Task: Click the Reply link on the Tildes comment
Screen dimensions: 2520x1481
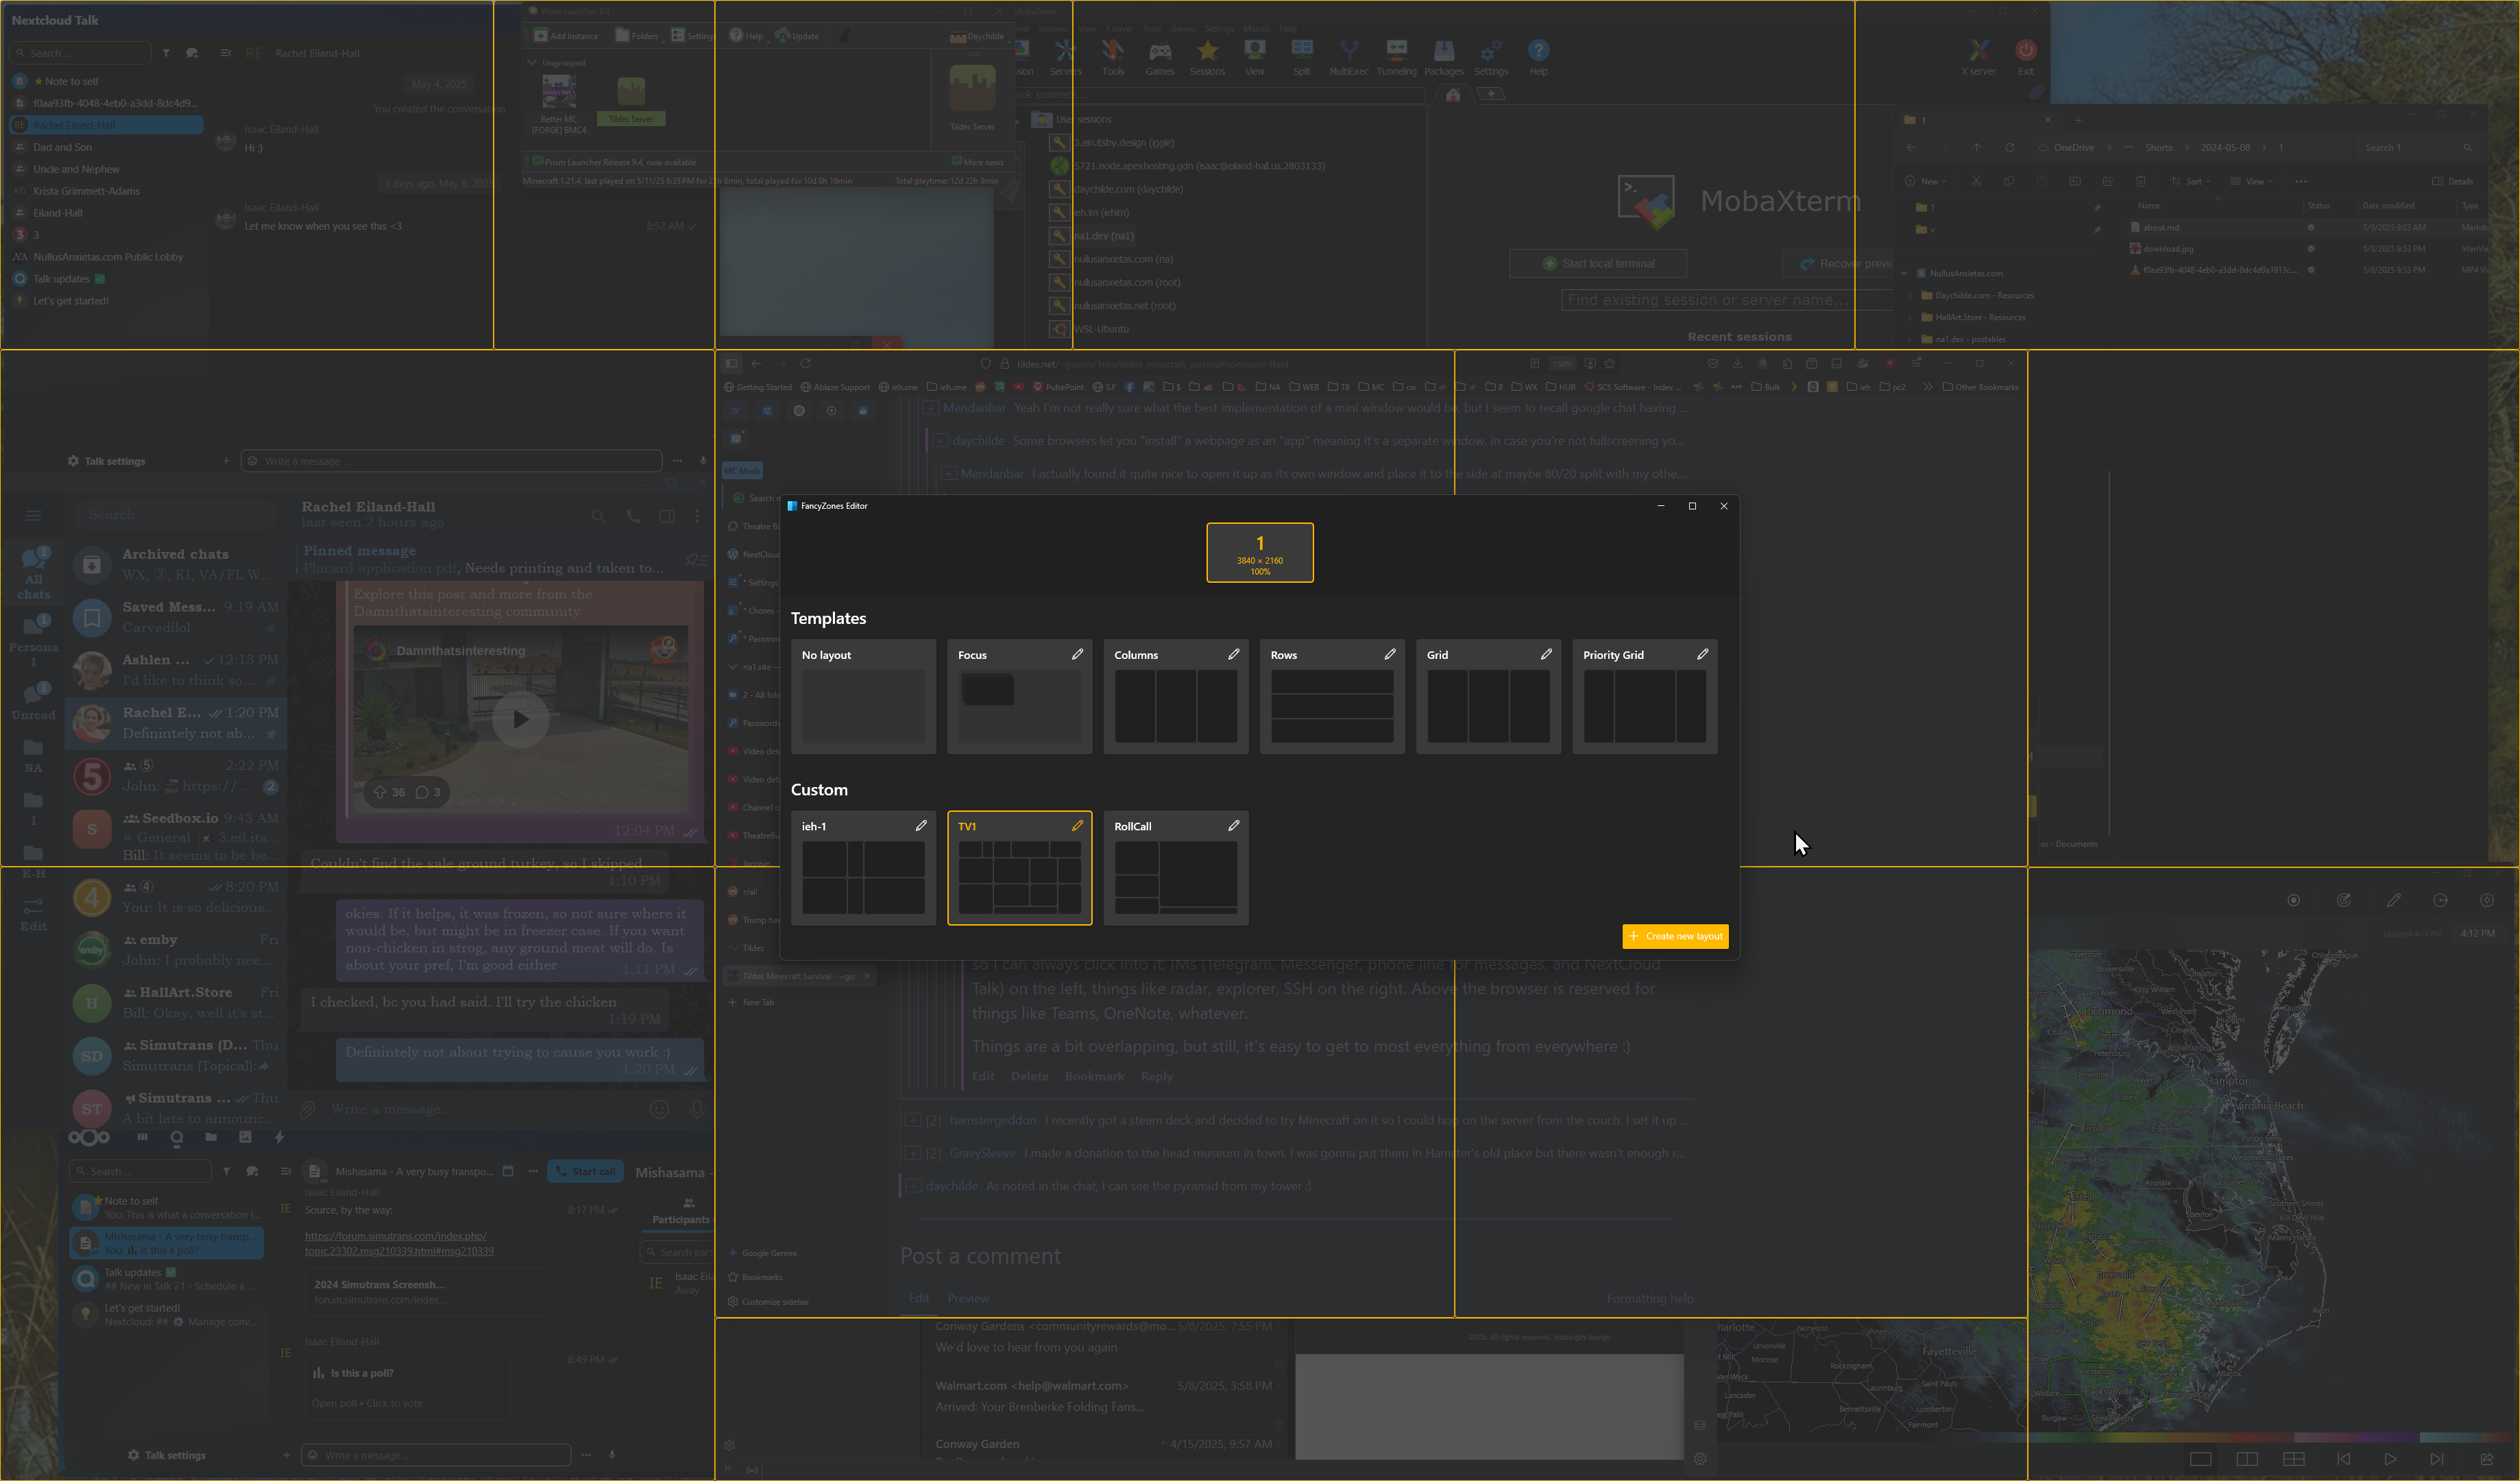Action: pos(1157,1076)
